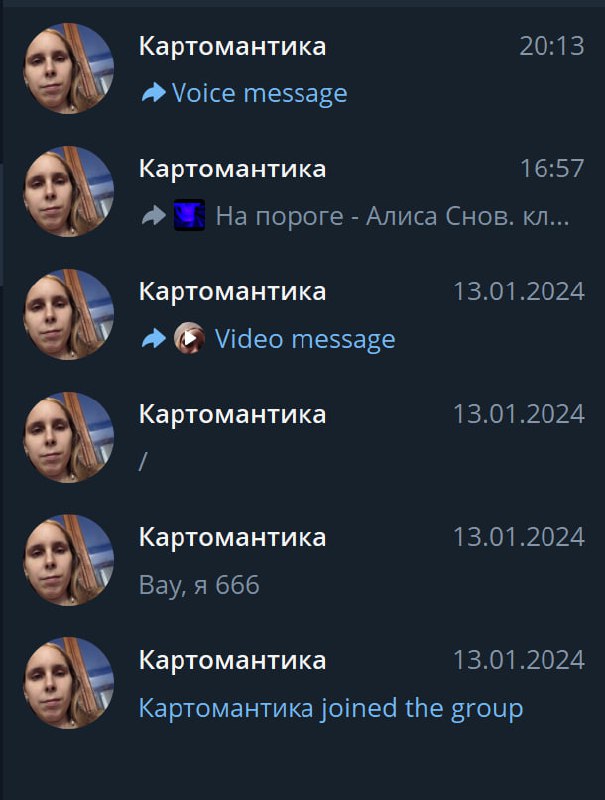Click avatar beside the Video message row
This screenshot has height=800, width=605.
point(69,314)
